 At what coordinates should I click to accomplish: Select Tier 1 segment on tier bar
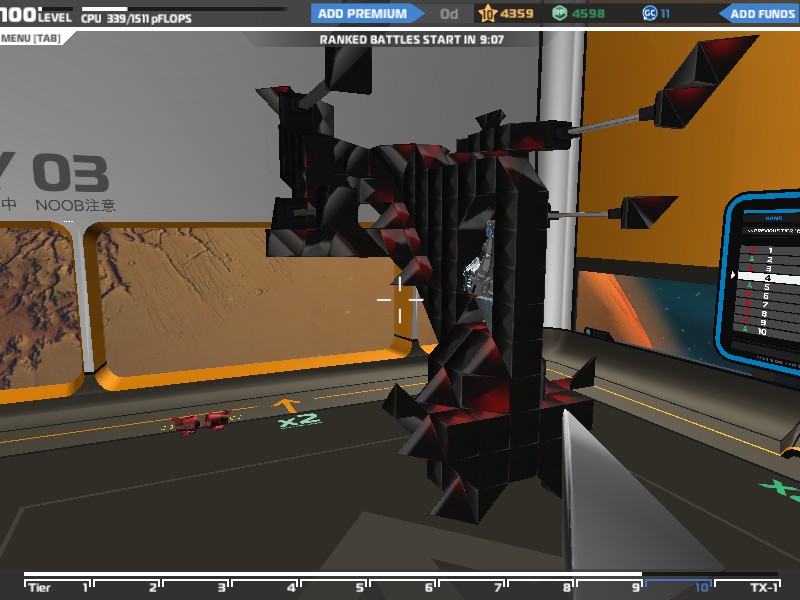(x=58, y=587)
